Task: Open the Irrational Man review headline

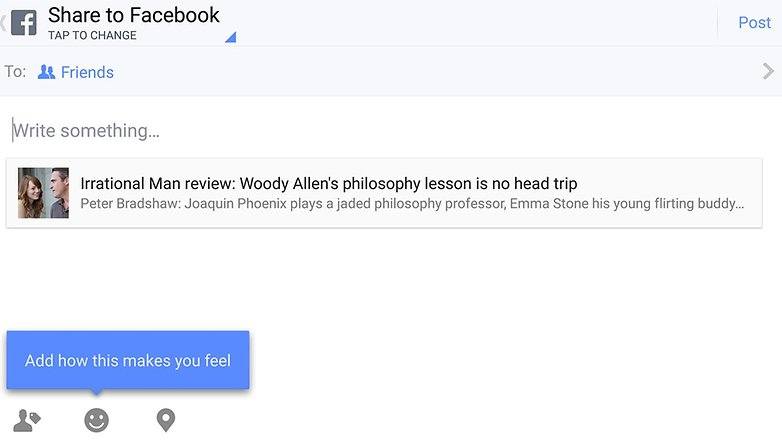Action: [328, 184]
